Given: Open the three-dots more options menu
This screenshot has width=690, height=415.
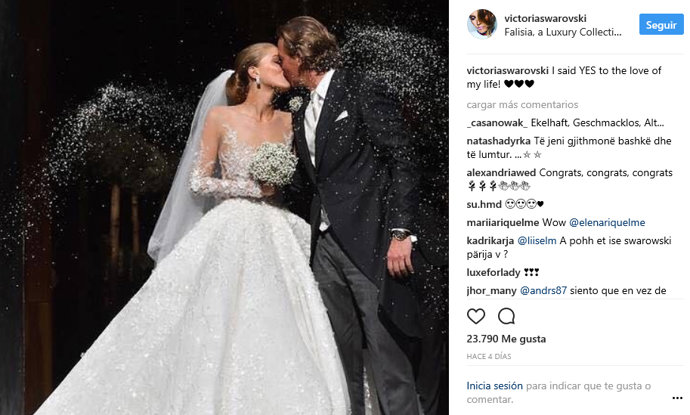Looking at the screenshot, I should (677, 398).
